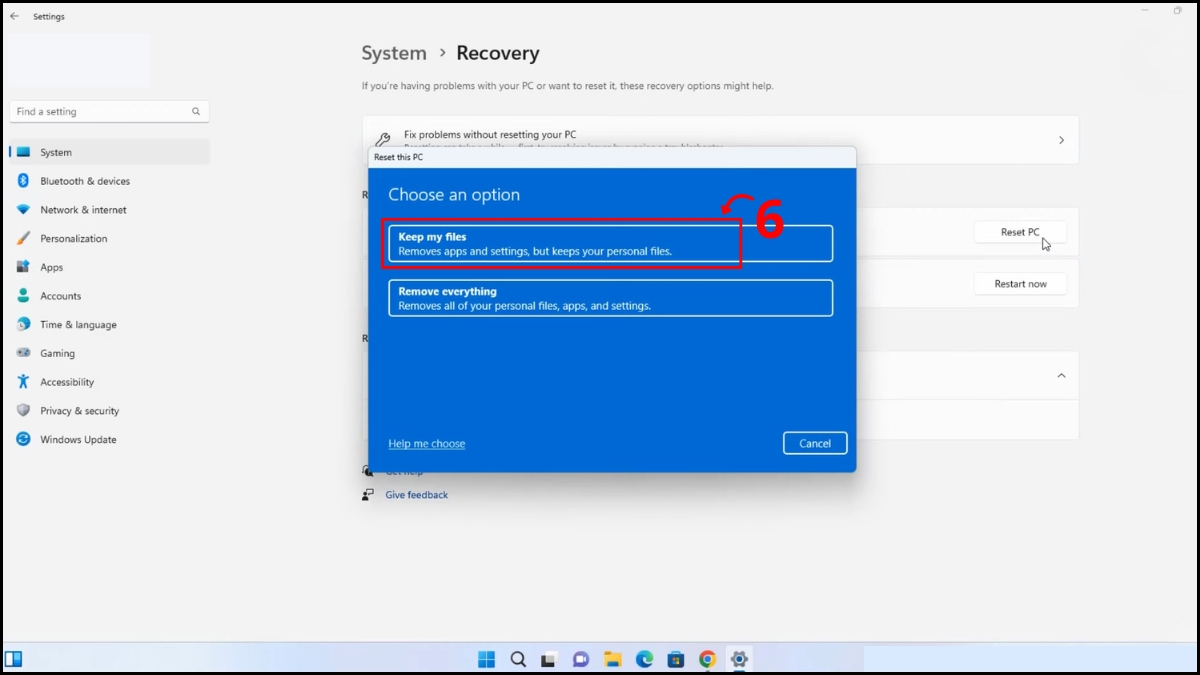Open Gaming settings
1200x675 pixels.
click(57, 353)
